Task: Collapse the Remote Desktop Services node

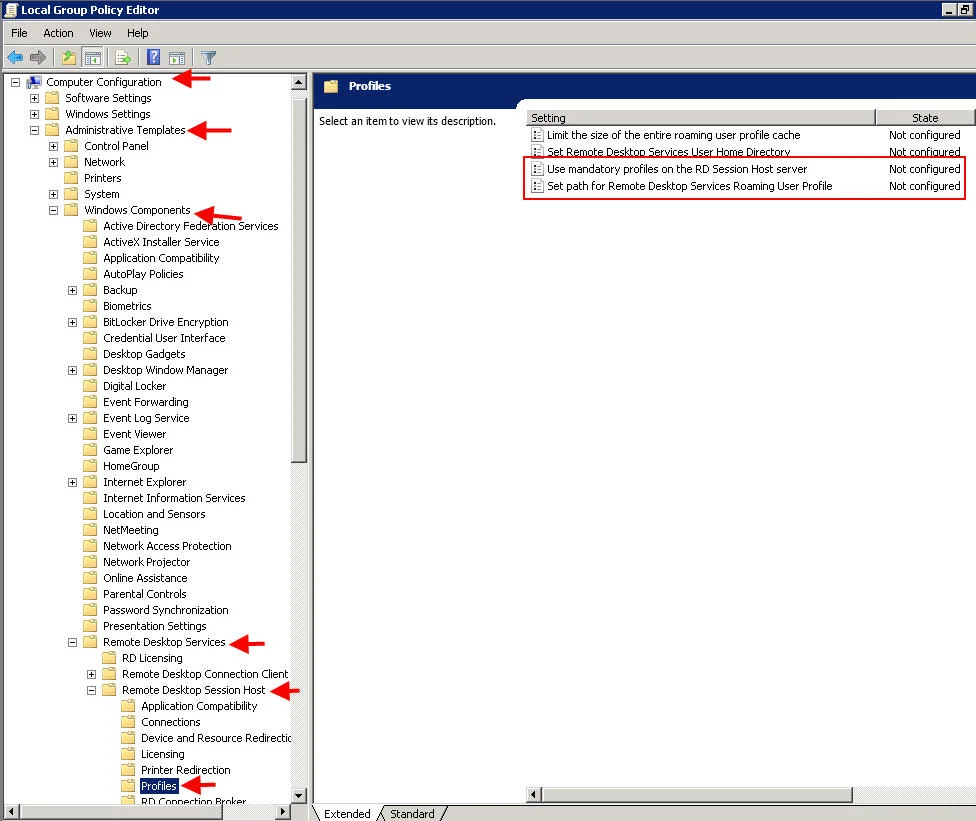Action: (72, 642)
